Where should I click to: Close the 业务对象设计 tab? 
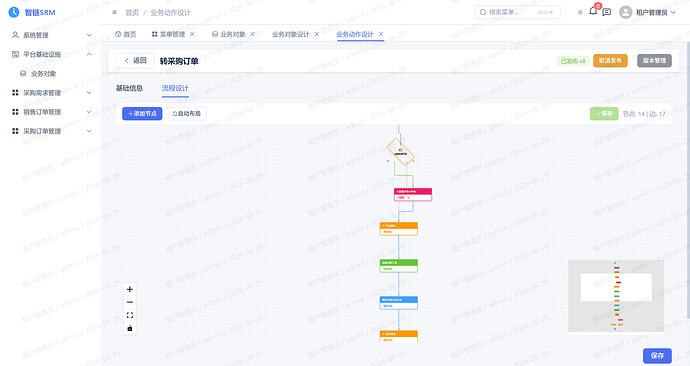pyautogui.click(x=316, y=34)
